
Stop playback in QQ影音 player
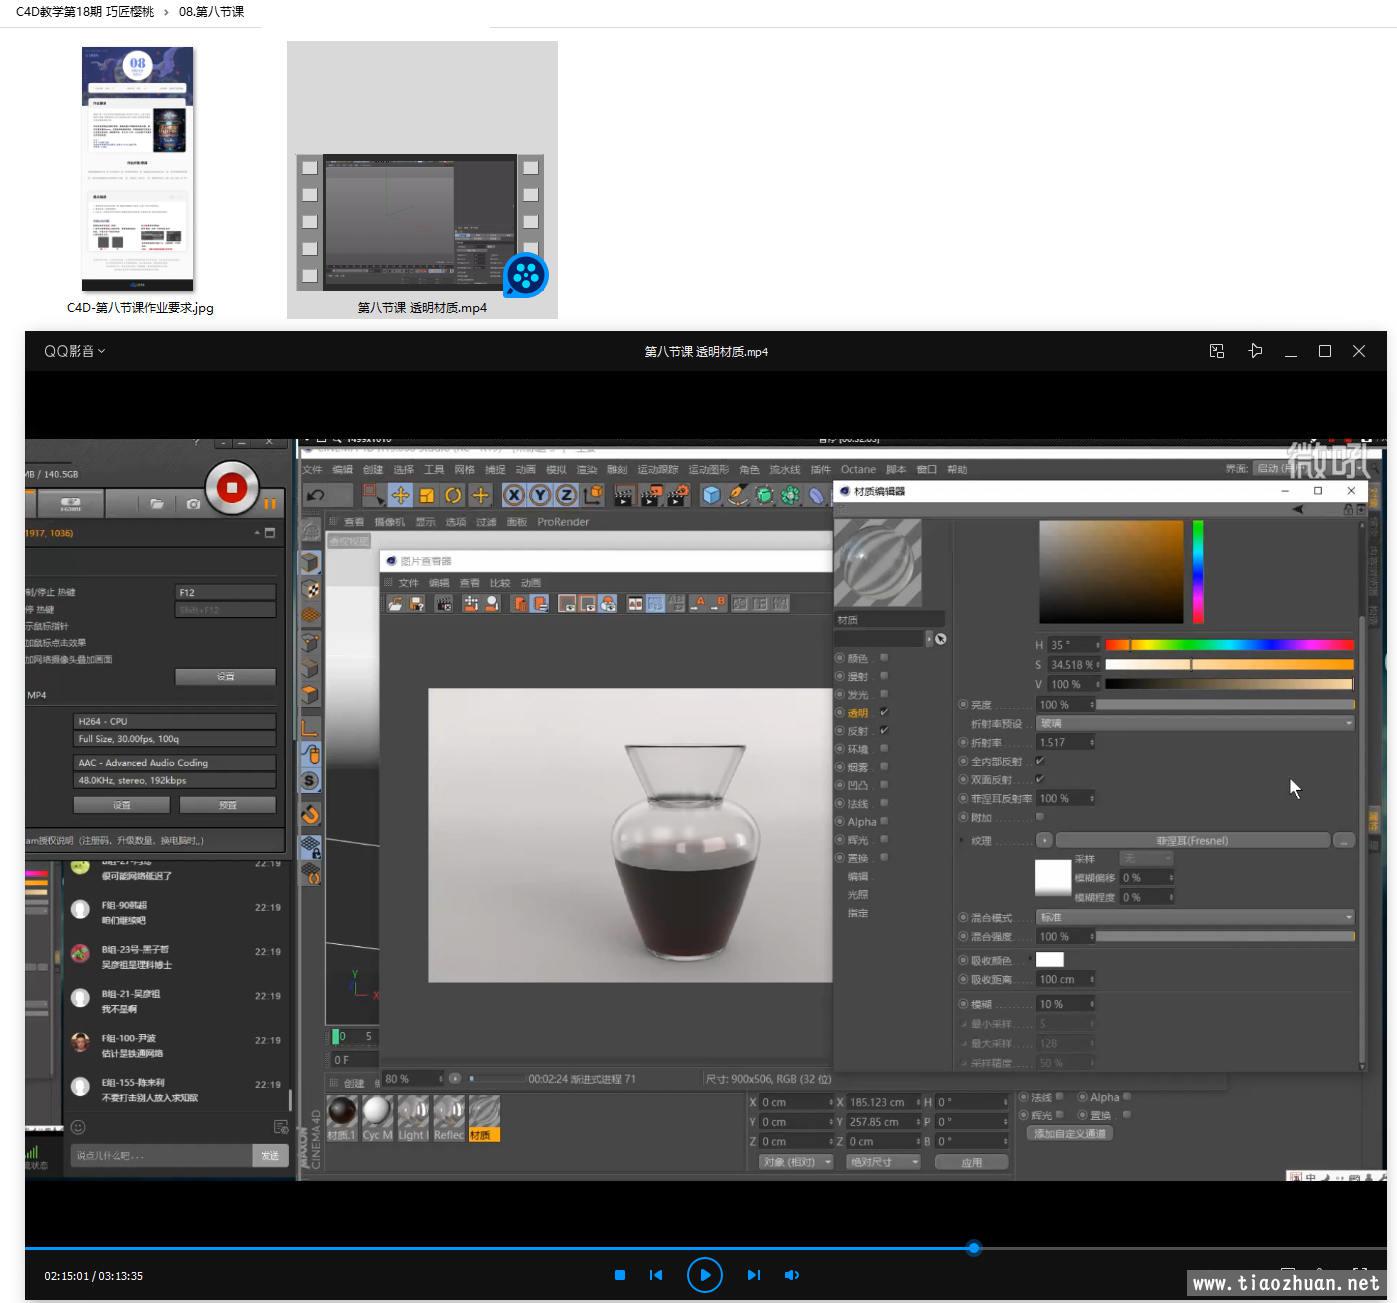pyautogui.click(x=620, y=1275)
